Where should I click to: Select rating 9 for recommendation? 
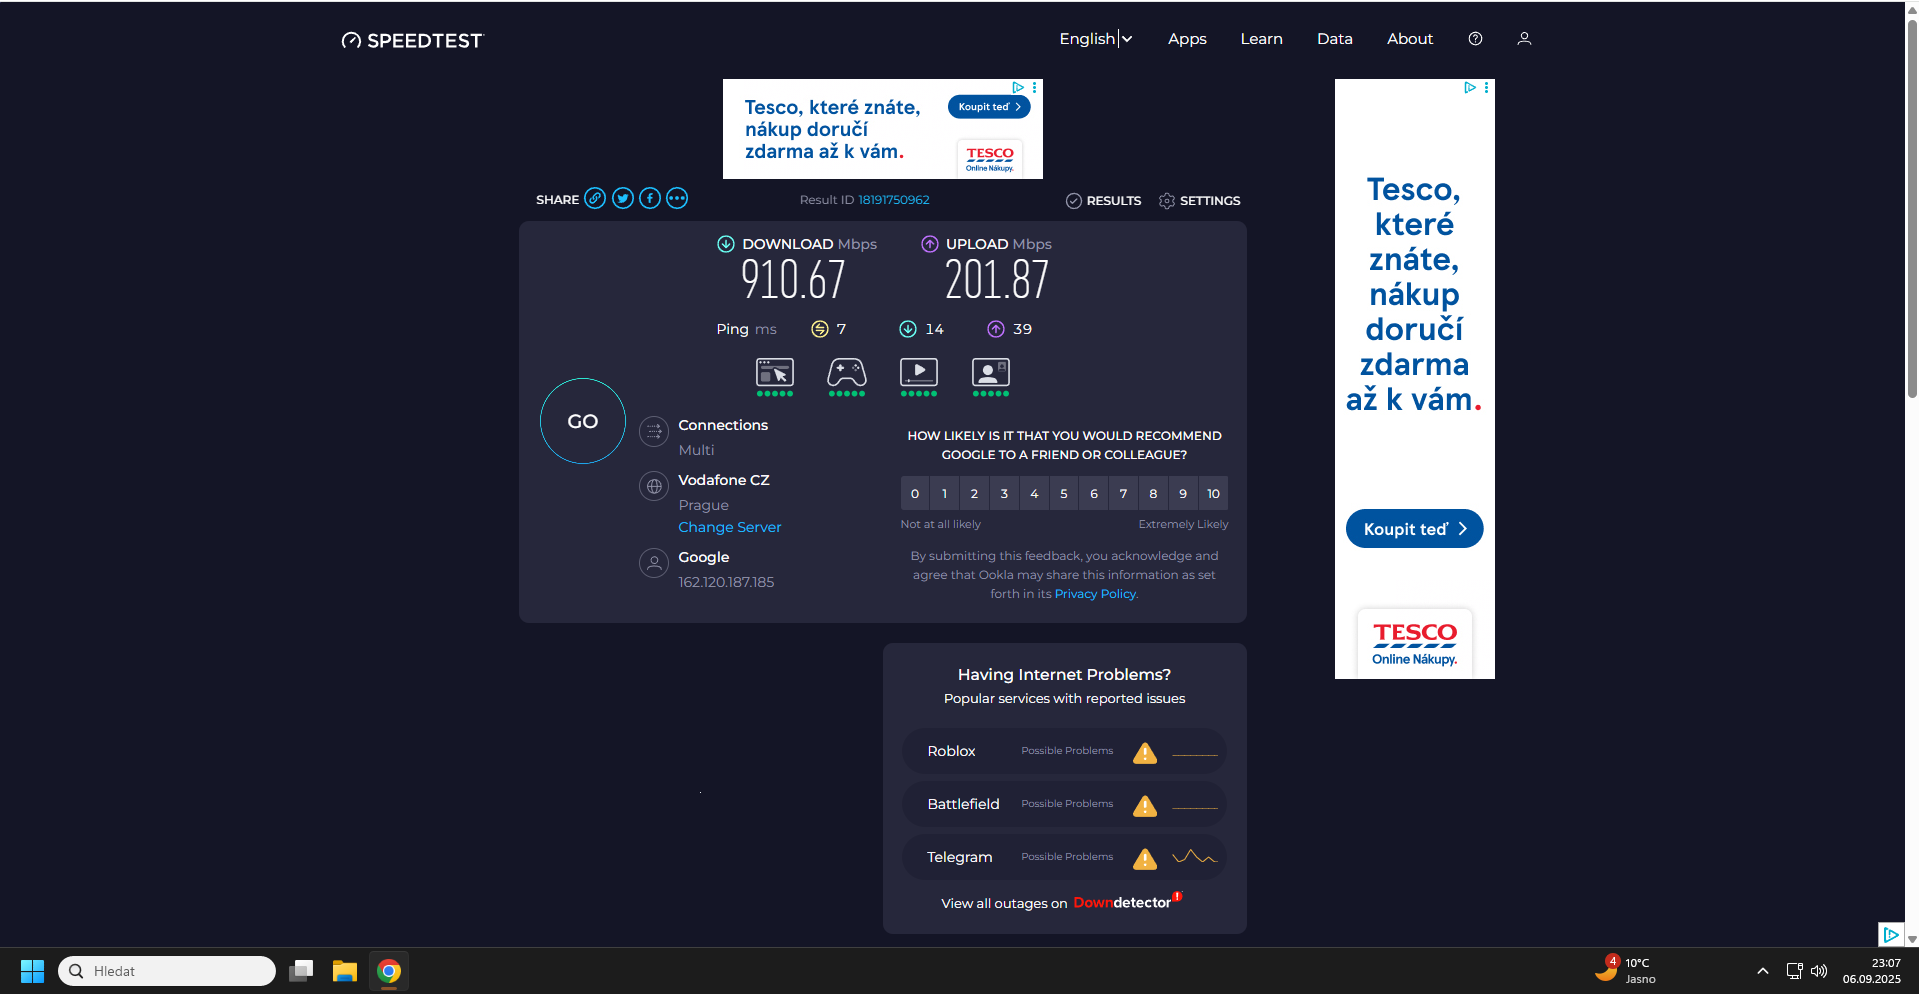1183,493
